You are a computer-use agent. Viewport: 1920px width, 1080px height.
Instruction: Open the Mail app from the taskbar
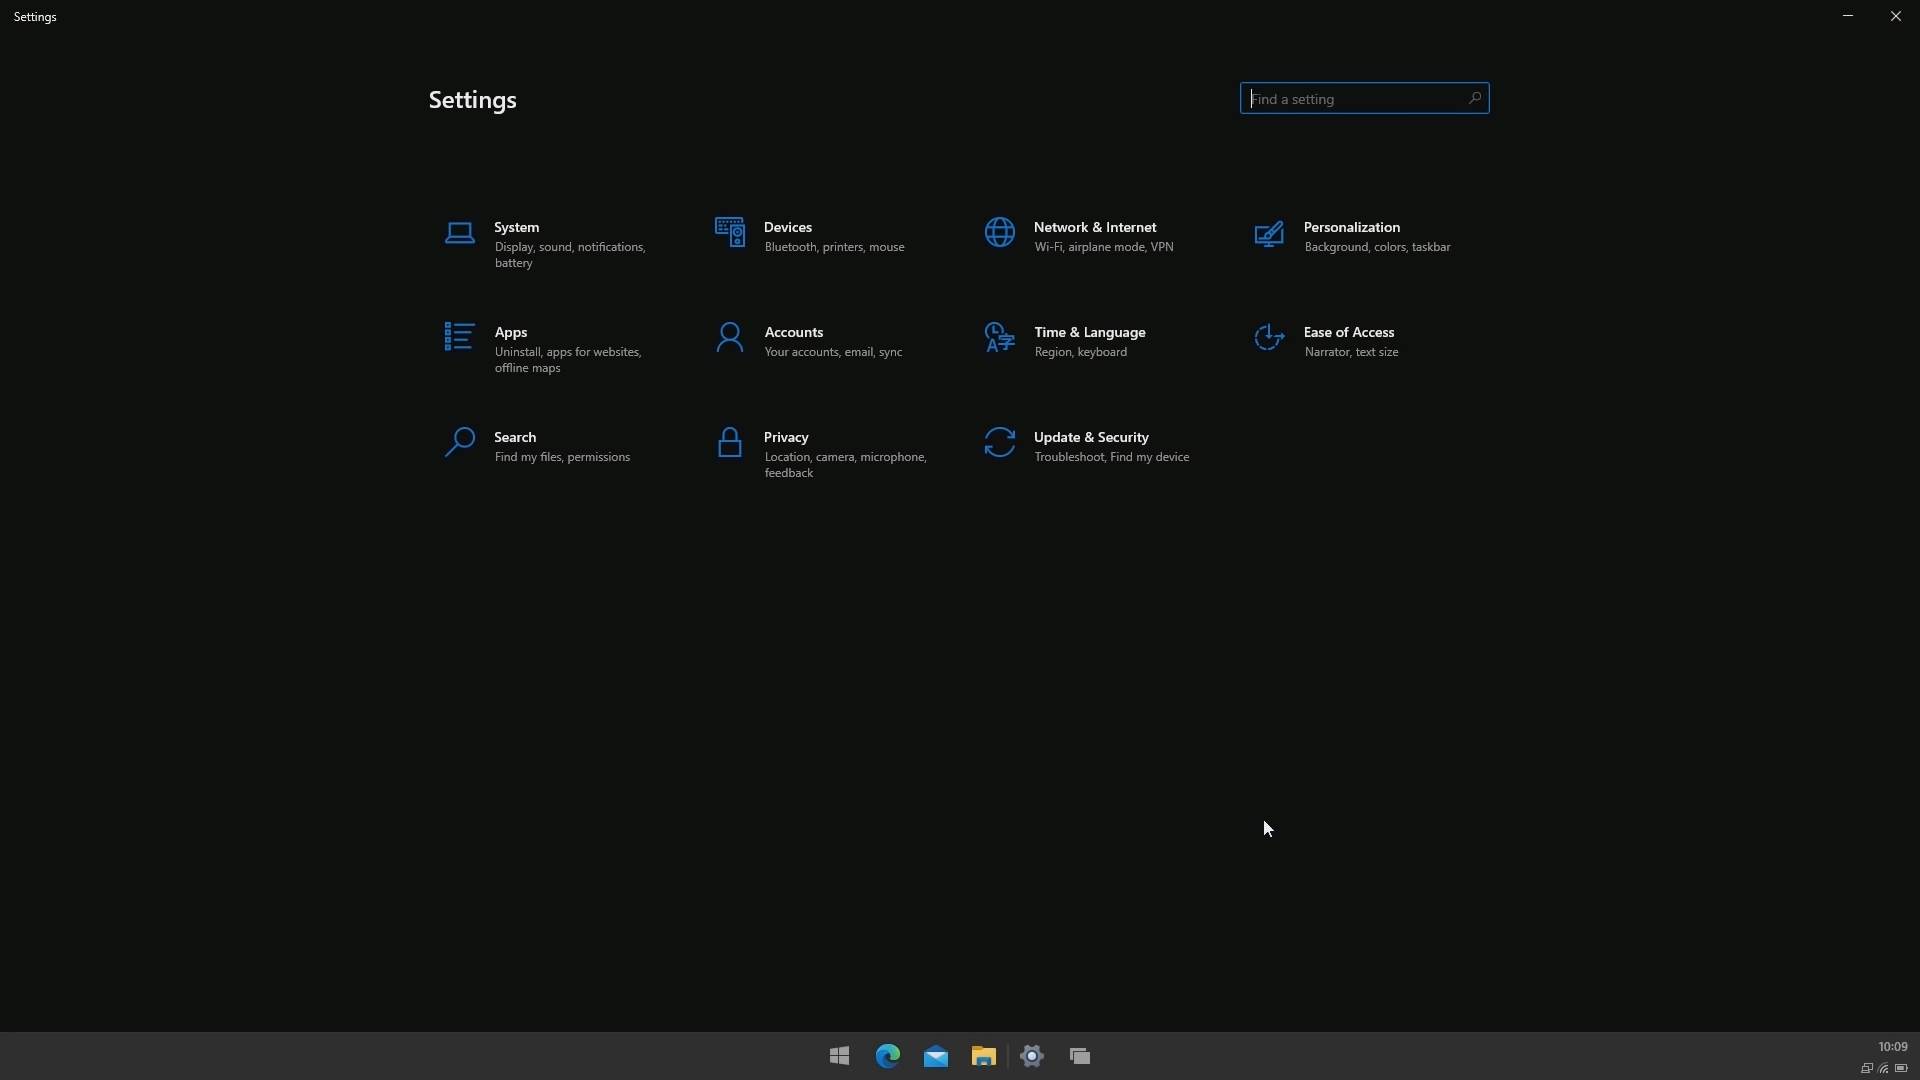click(935, 1056)
